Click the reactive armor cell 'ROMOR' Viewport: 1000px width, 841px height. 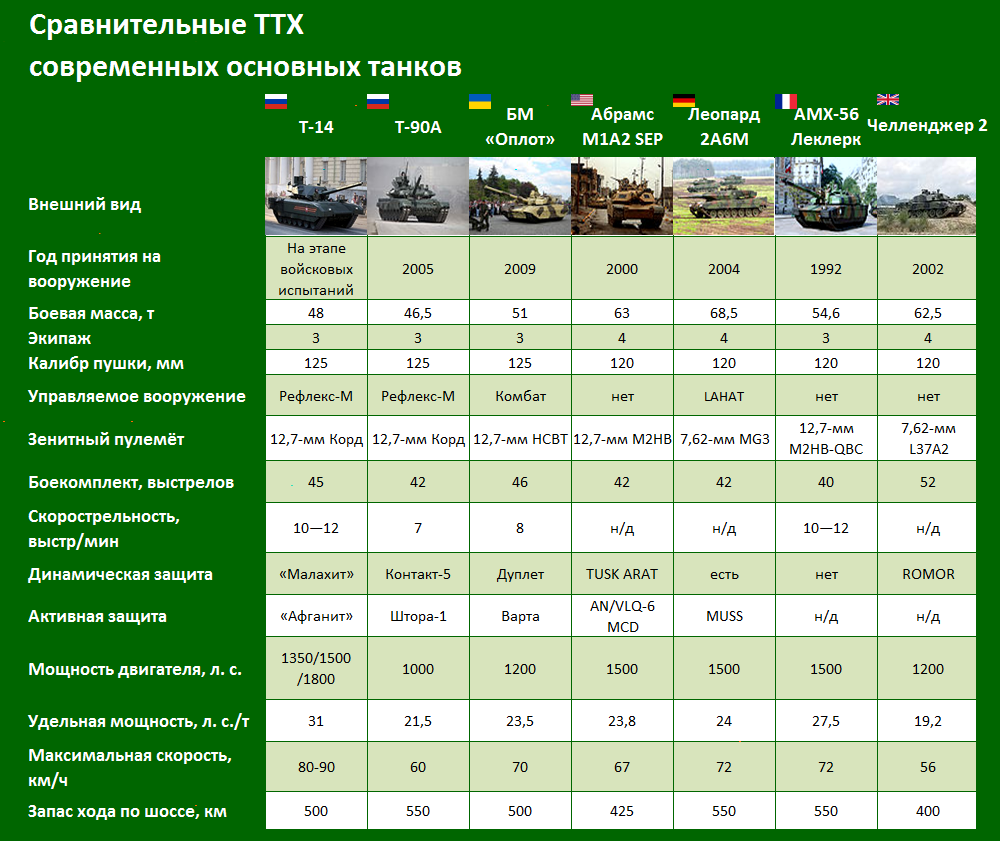click(927, 574)
